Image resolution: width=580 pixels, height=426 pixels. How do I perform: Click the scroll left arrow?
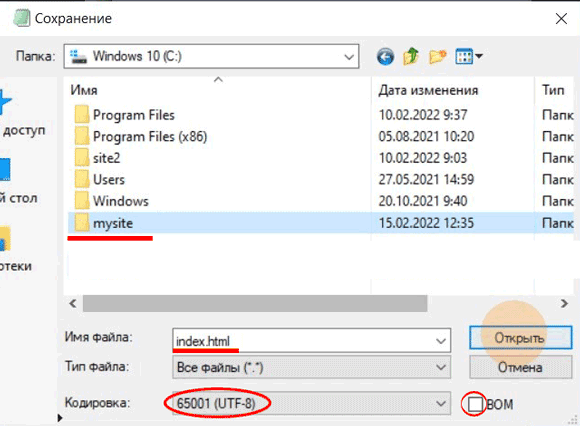(x=73, y=304)
